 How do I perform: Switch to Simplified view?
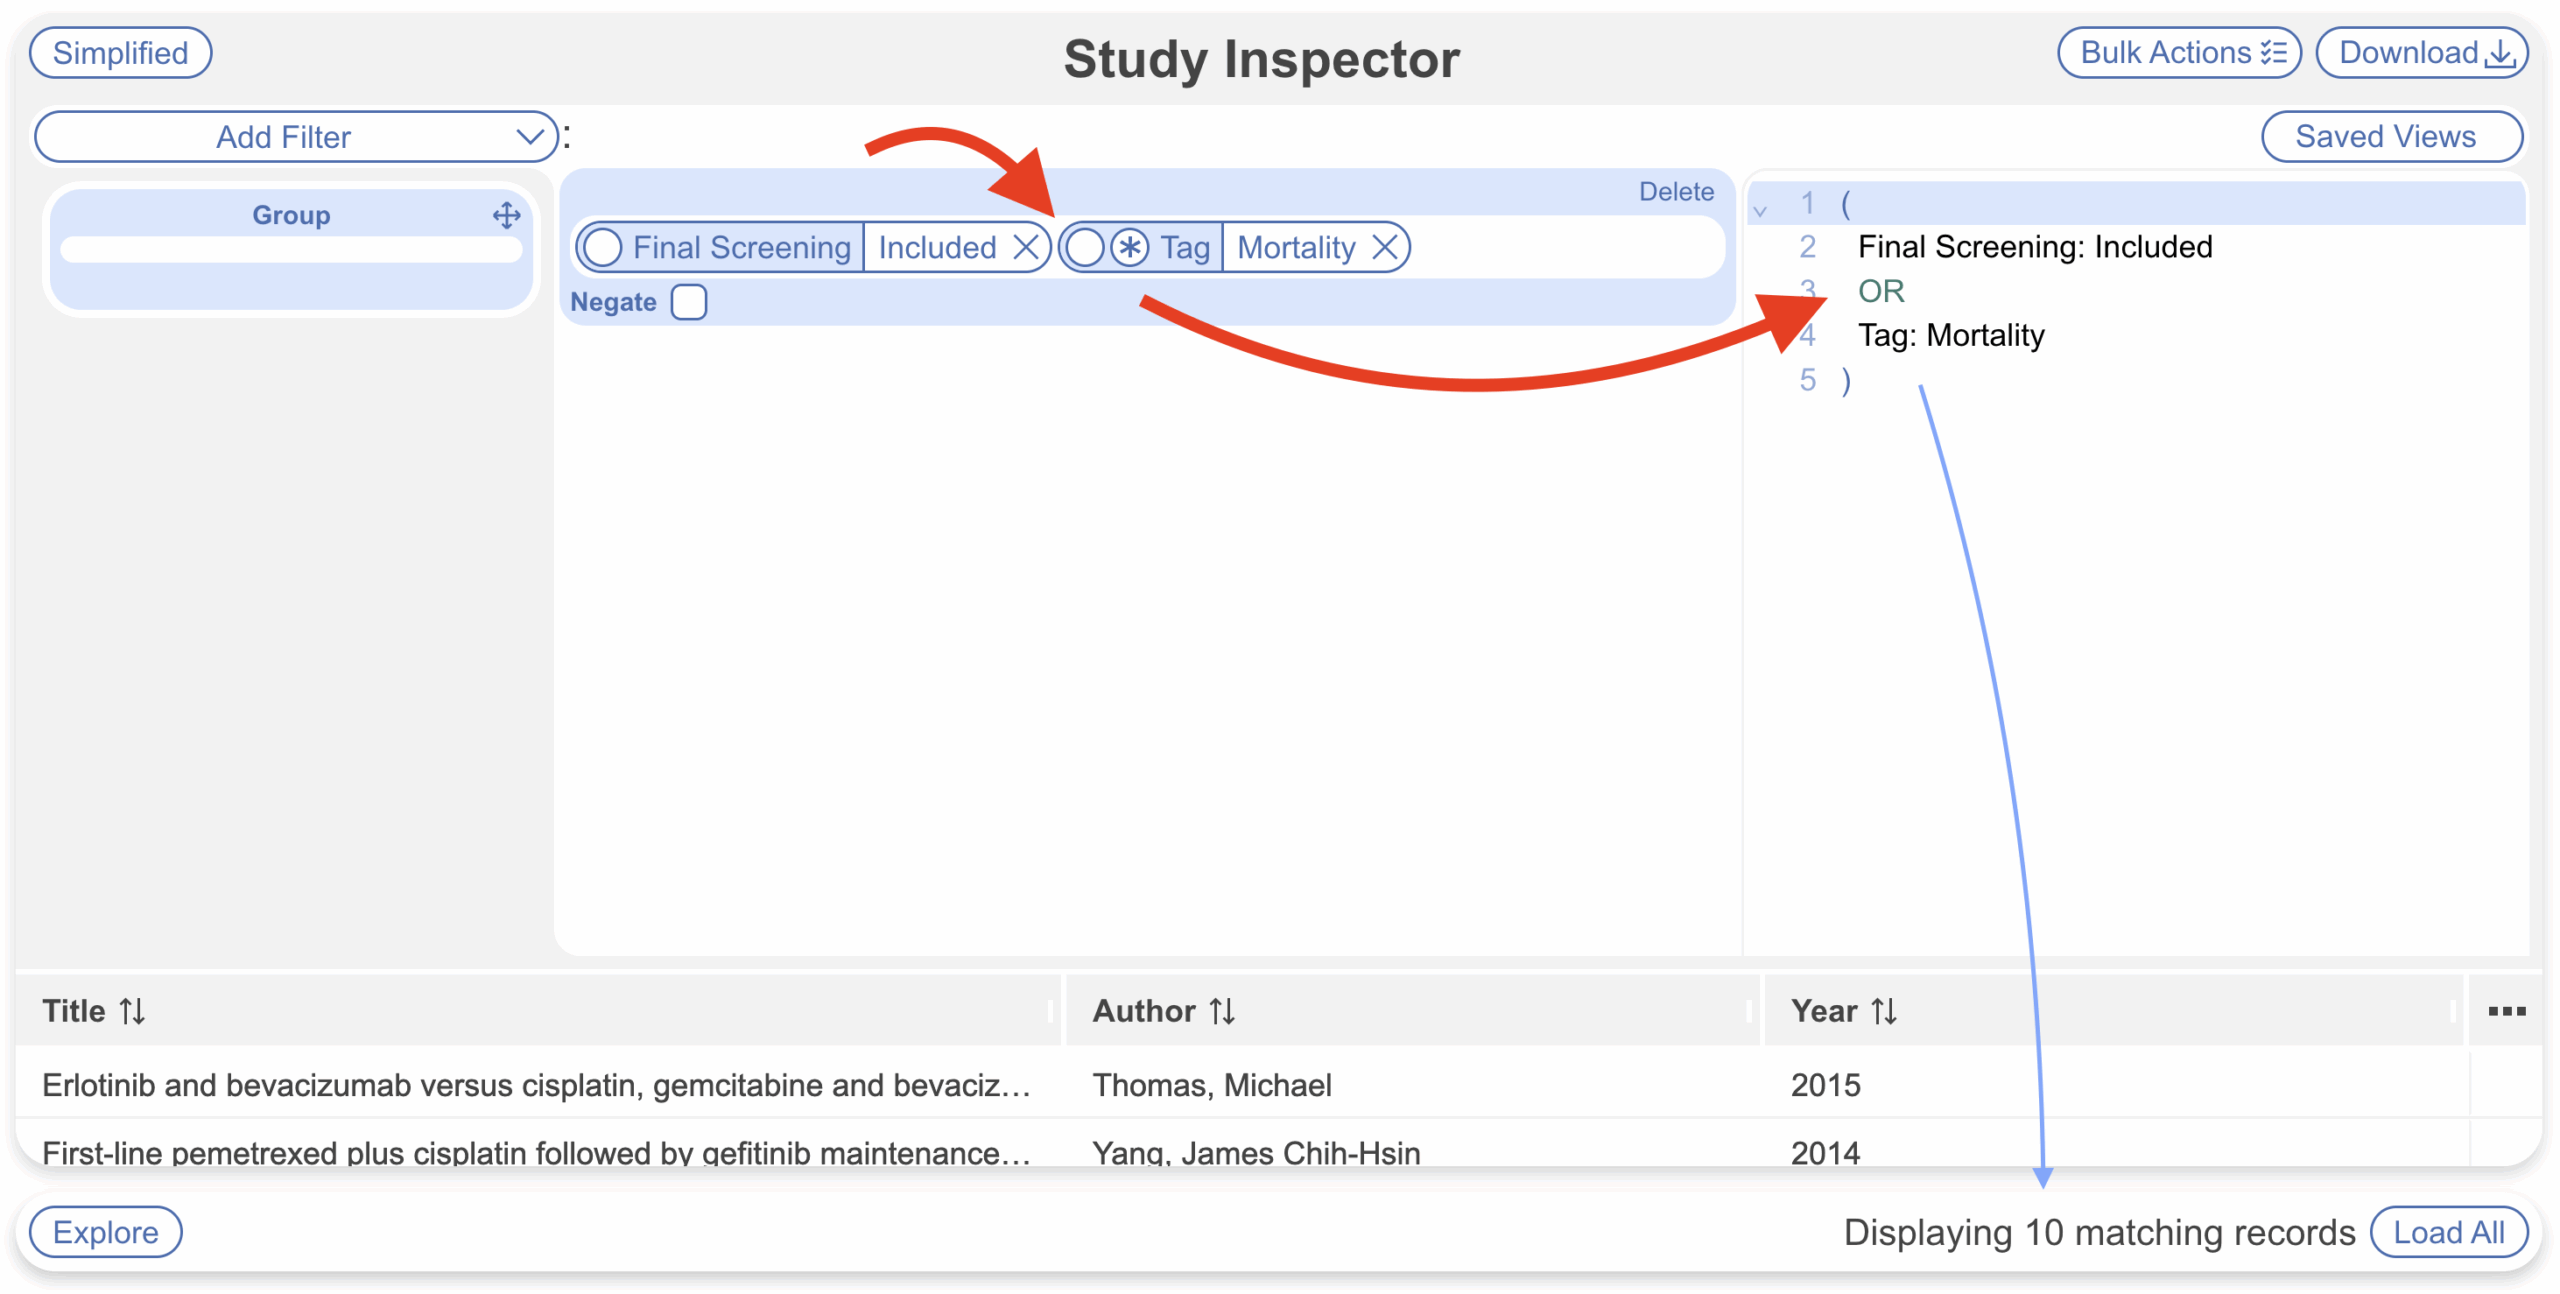120,53
